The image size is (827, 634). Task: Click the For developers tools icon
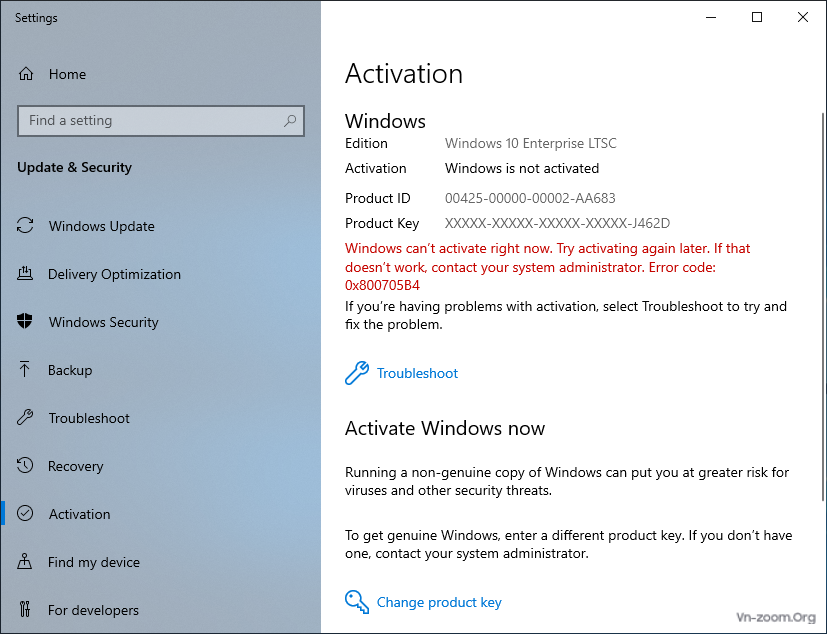[25, 610]
